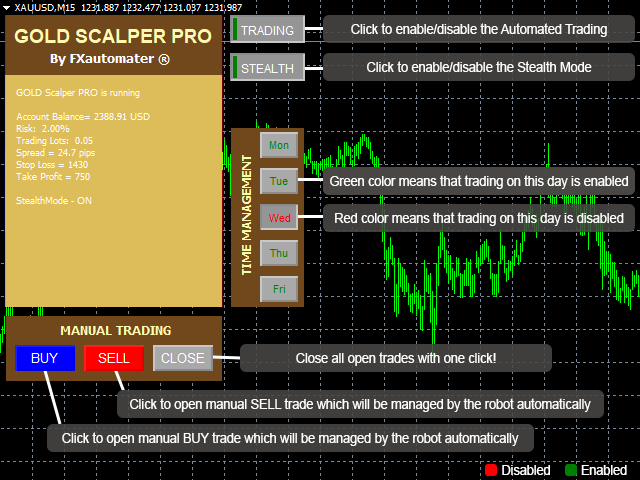Image resolution: width=640 pixels, height=480 pixels.
Task: Open a manual SELL trade
Action: point(114,358)
